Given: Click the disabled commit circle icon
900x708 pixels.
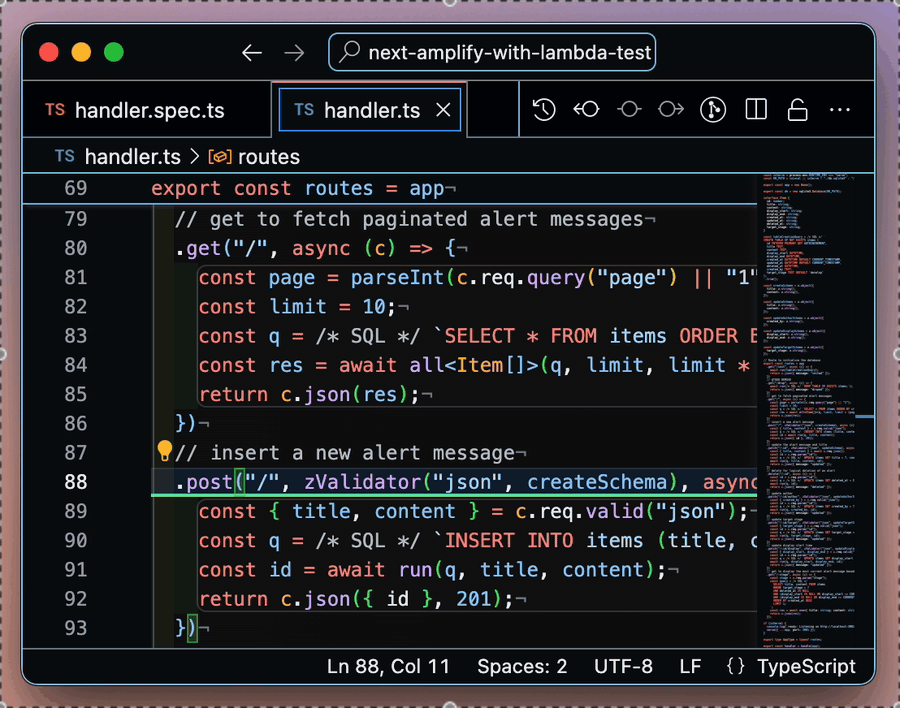Looking at the screenshot, I should point(629,109).
